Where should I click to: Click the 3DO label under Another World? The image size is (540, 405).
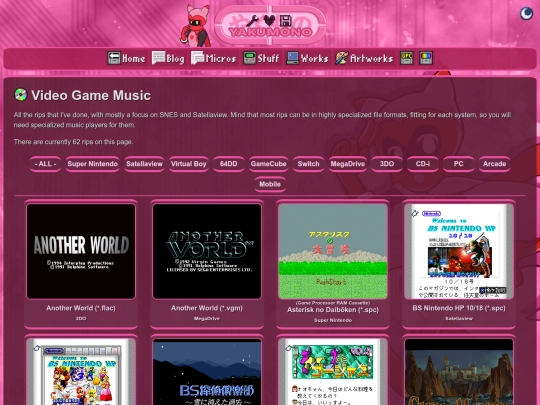pyautogui.click(x=81, y=319)
